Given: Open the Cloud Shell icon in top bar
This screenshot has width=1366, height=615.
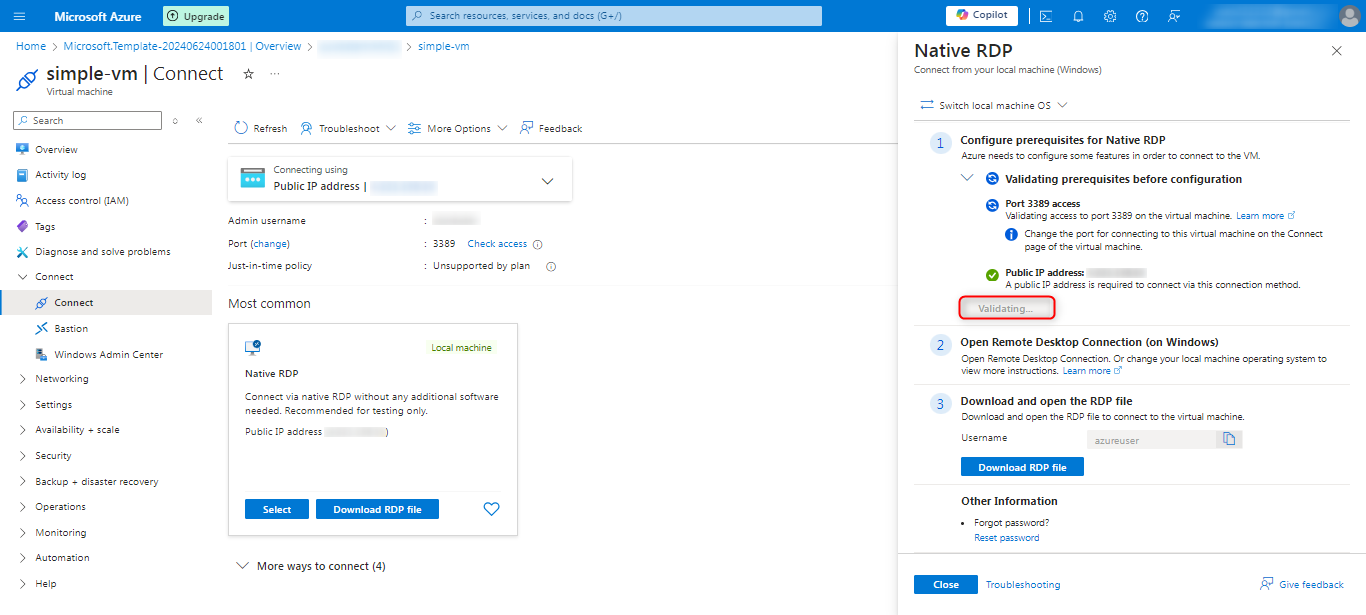Looking at the screenshot, I should coord(1045,16).
